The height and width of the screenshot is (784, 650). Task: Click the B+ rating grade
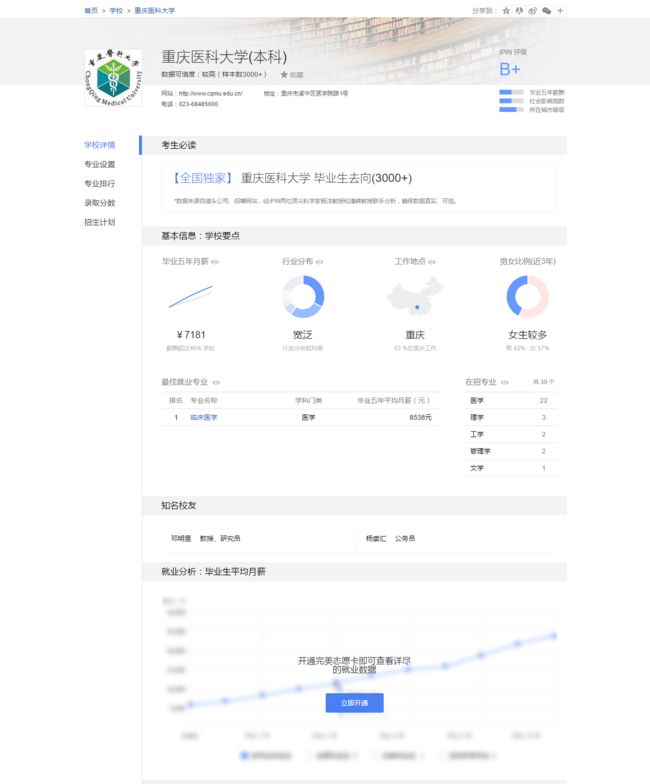point(510,69)
